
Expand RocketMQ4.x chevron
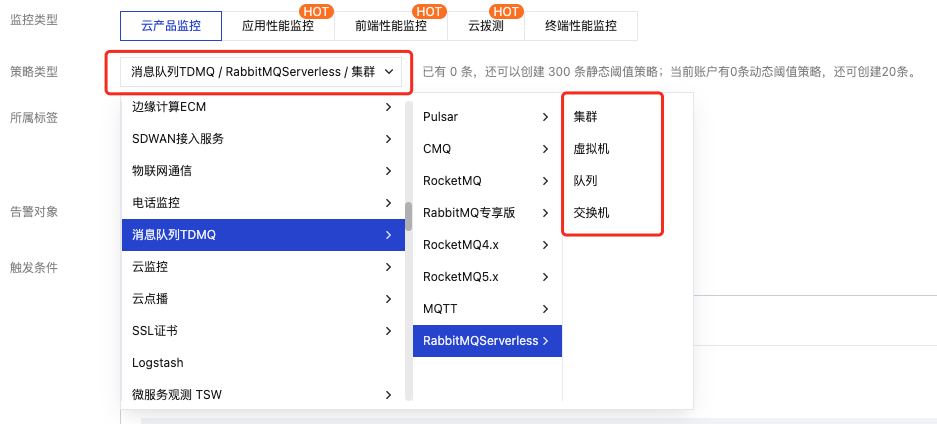click(545, 245)
